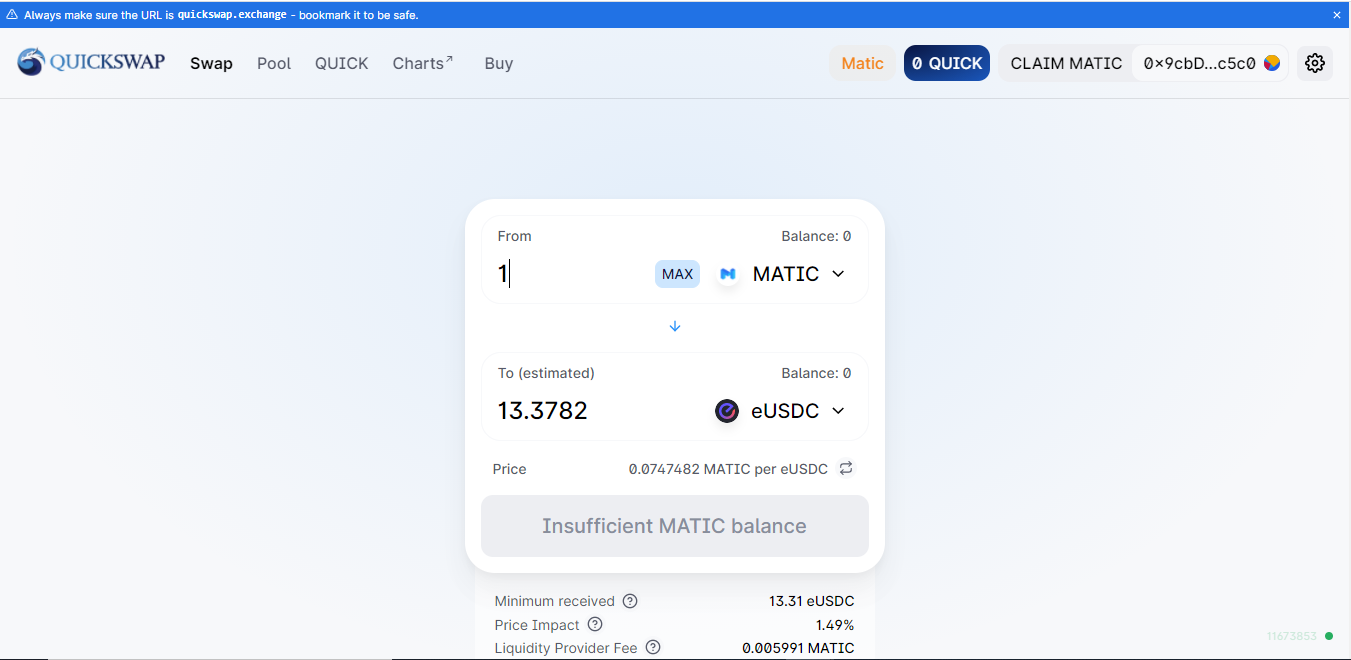This screenshot has width=1351, height=660.
Task: Click the QuickSwap dragon logo
Action: 31,62
